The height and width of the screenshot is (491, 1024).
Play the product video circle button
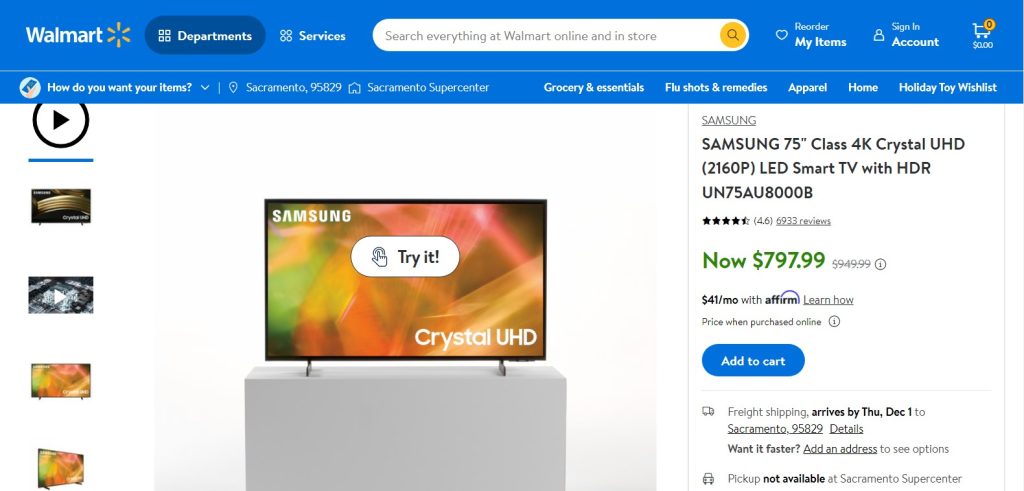61,120
